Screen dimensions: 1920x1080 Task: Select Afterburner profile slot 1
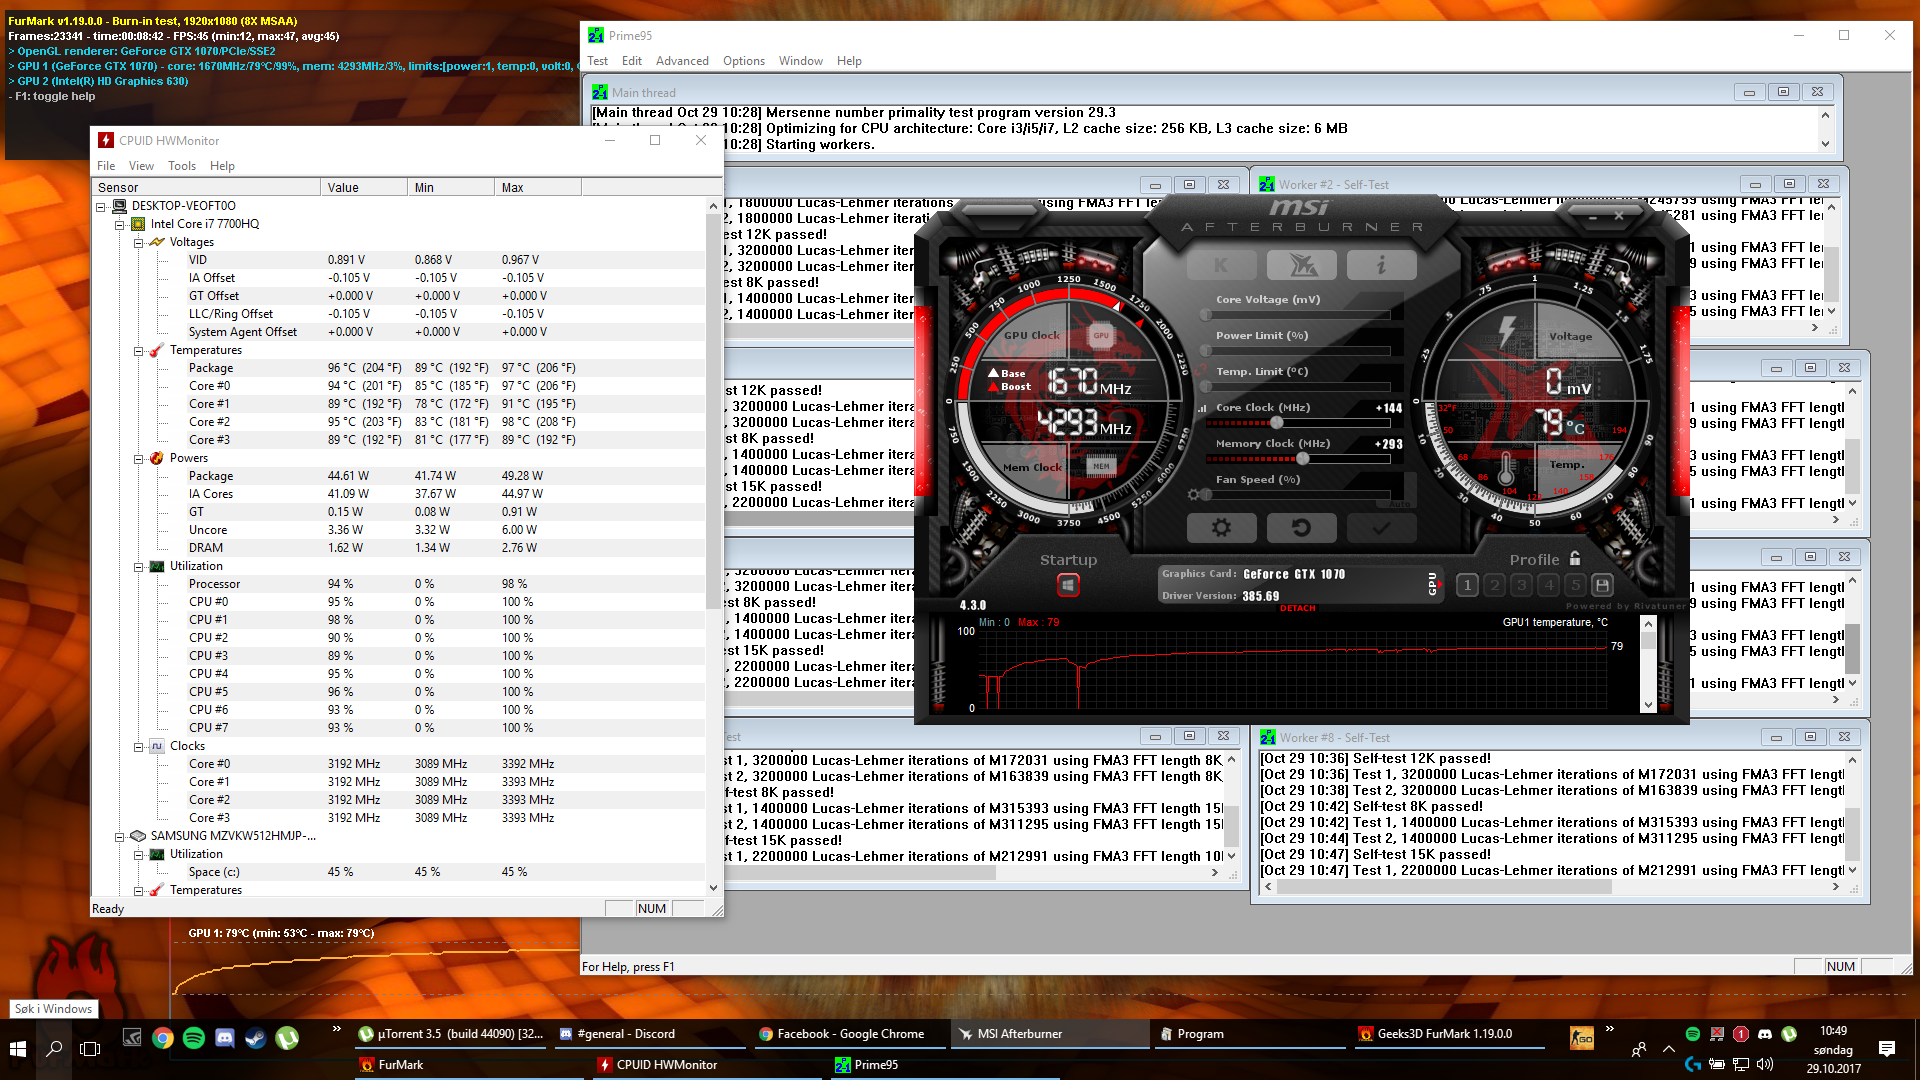pos(1467,585)
